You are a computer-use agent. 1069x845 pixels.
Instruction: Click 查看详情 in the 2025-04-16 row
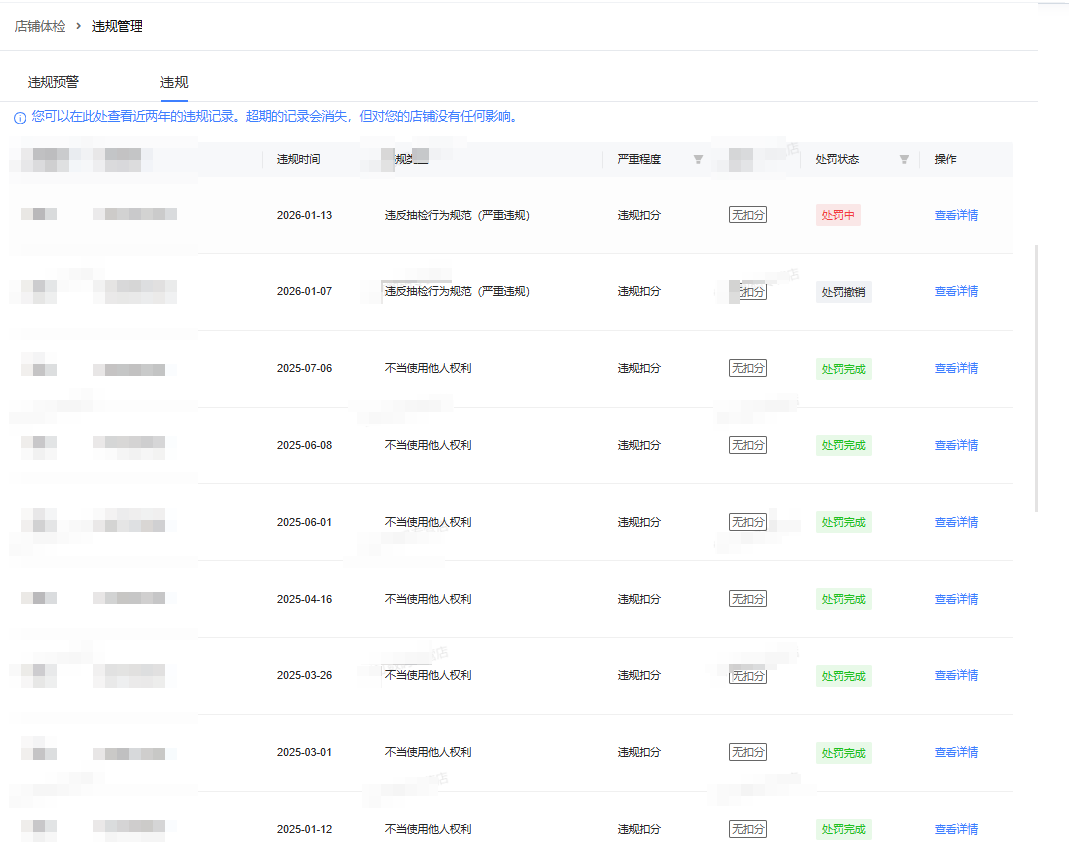[x=956, y=599]
